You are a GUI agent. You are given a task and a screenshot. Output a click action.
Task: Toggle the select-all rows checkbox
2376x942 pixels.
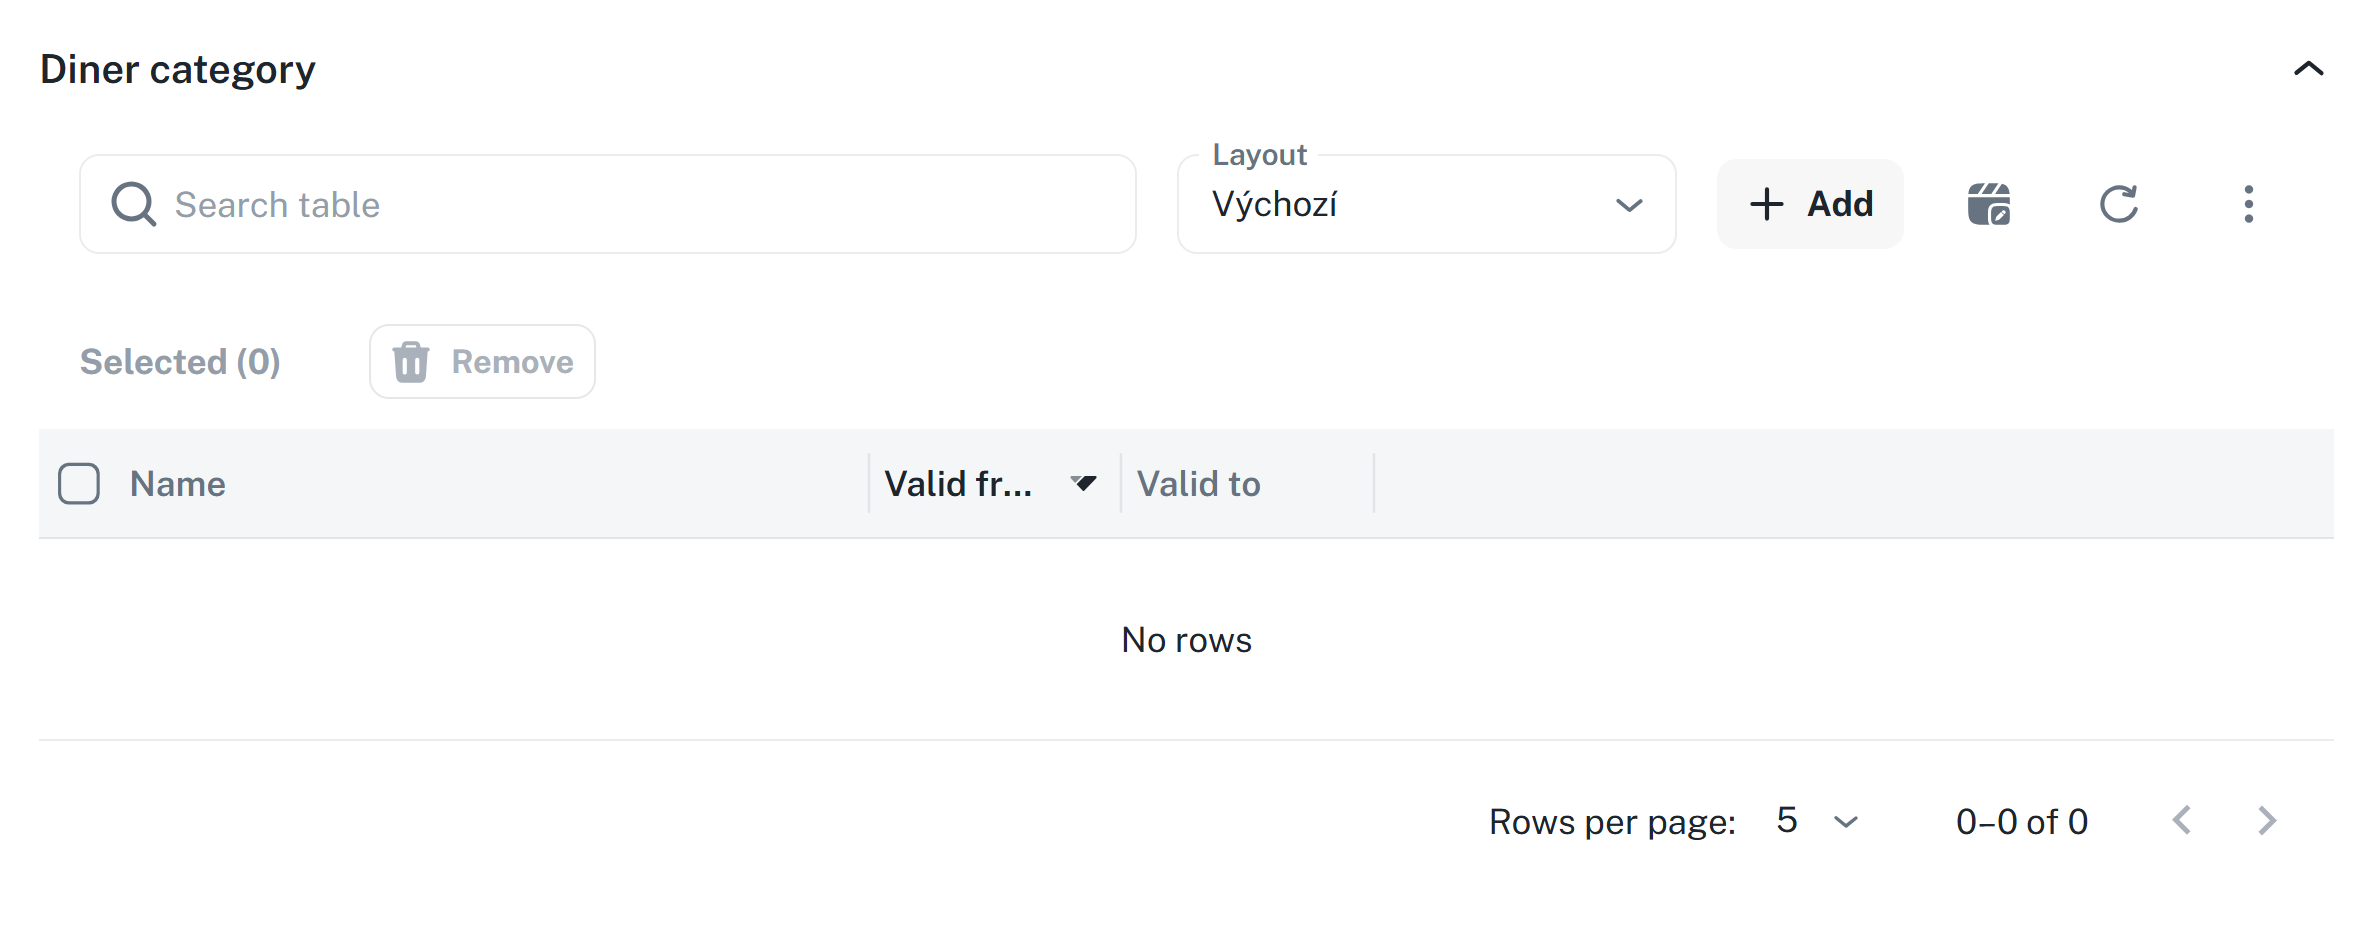[79, 484]
